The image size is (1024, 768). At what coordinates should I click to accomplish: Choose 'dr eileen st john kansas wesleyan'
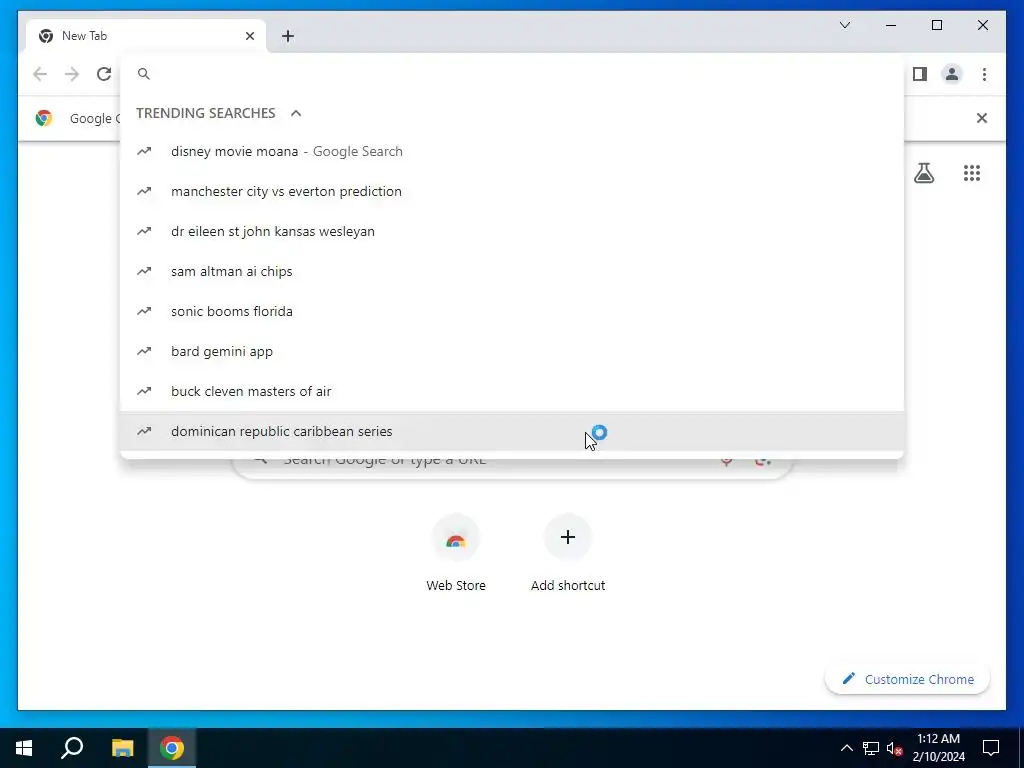click(512, 231)
